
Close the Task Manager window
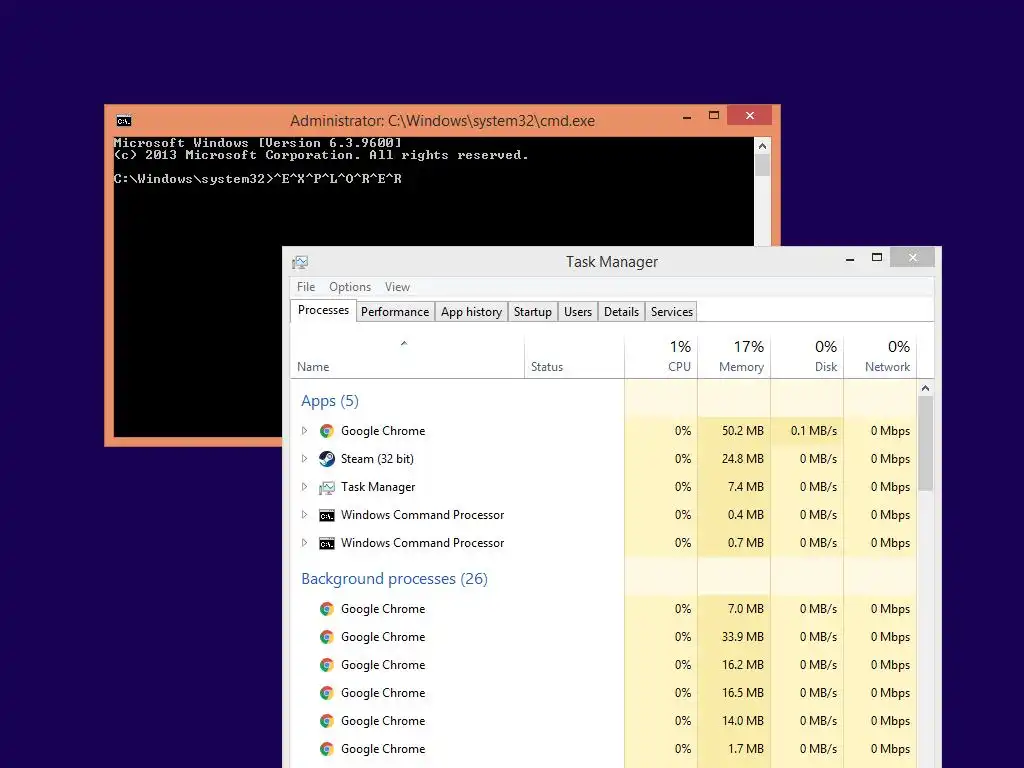[912, 257]
